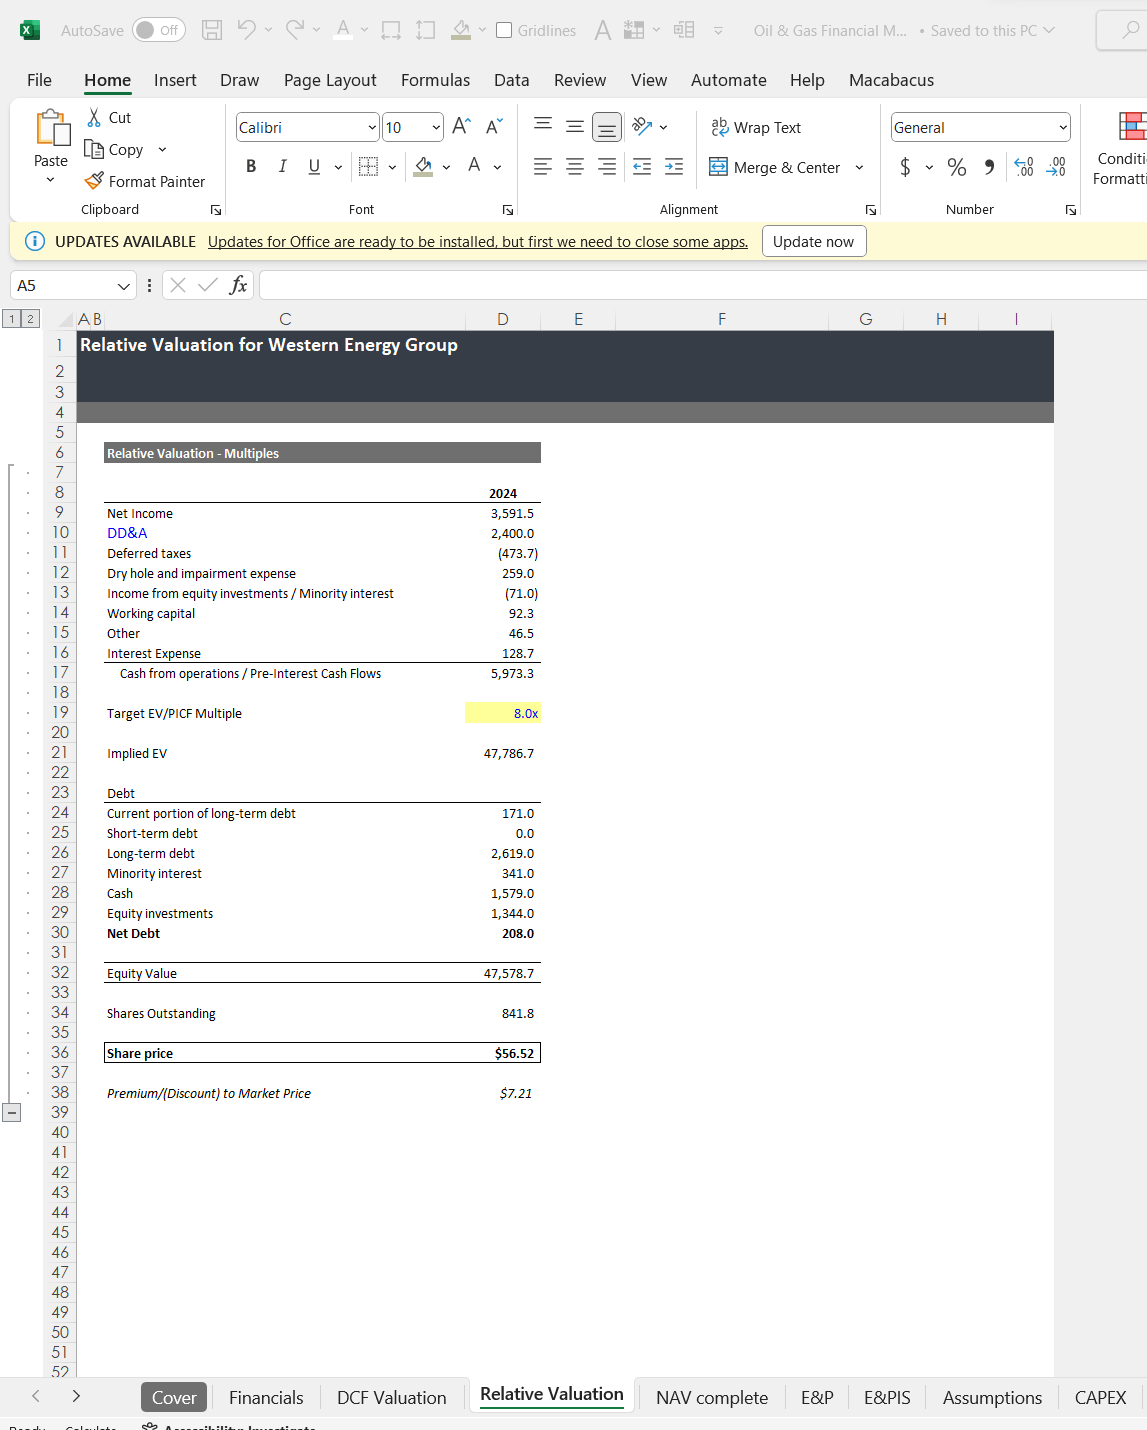
Task: Check the Gridlines checkbox
Action: click(505, 30)
